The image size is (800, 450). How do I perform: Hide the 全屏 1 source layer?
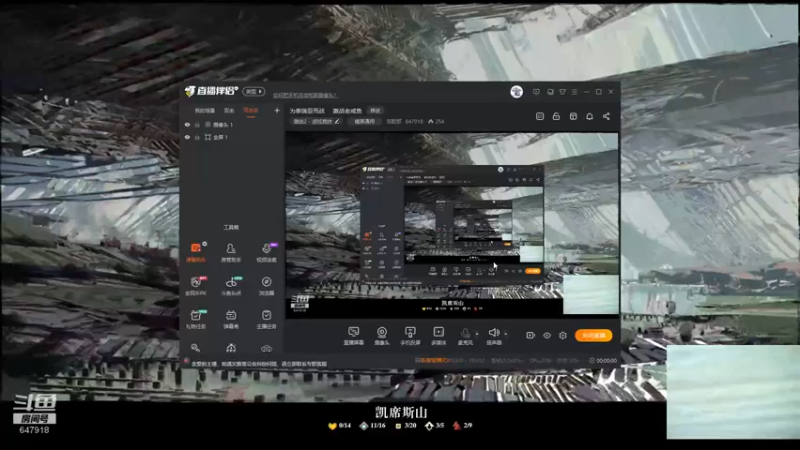187,137
